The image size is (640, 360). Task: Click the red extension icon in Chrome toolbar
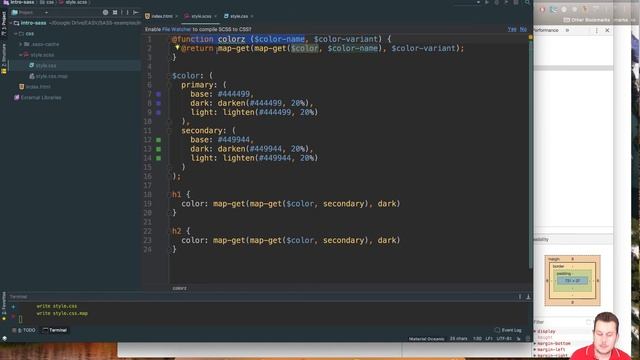coord(542,9)
